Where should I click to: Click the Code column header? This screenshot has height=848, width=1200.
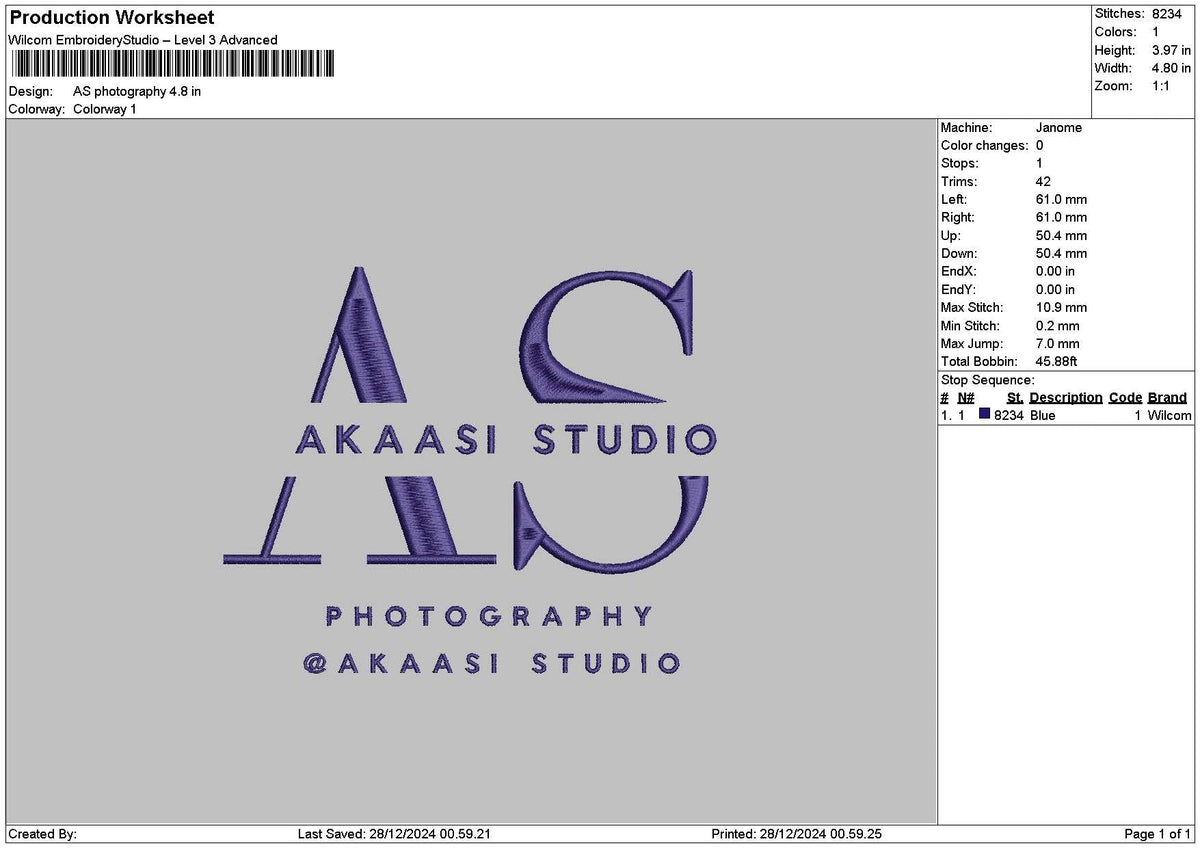click(x=1125, y=397)
